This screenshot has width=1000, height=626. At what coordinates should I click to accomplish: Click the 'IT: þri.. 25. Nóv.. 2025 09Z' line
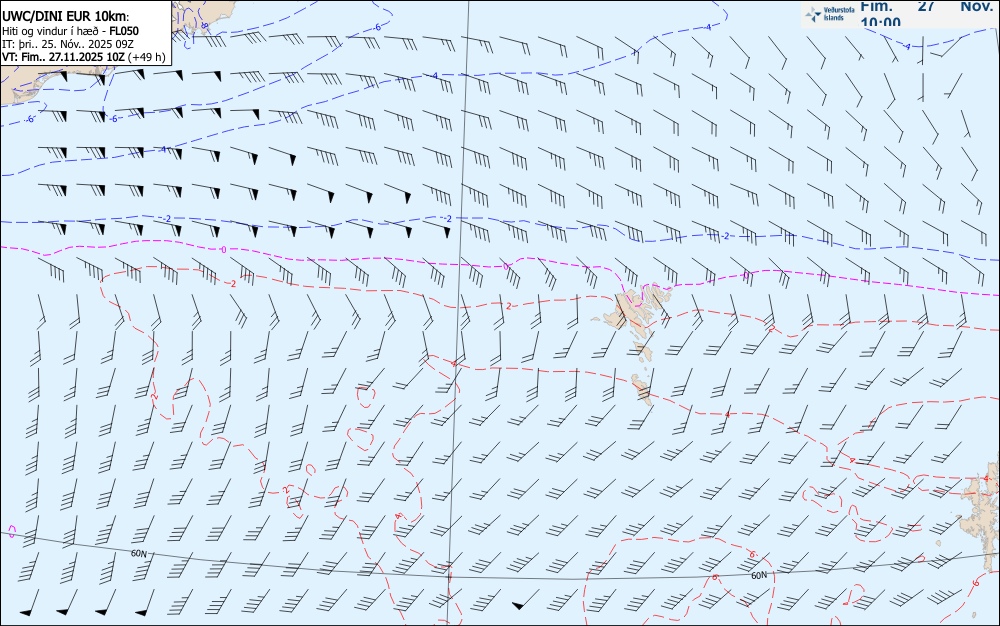pos(68,44)
